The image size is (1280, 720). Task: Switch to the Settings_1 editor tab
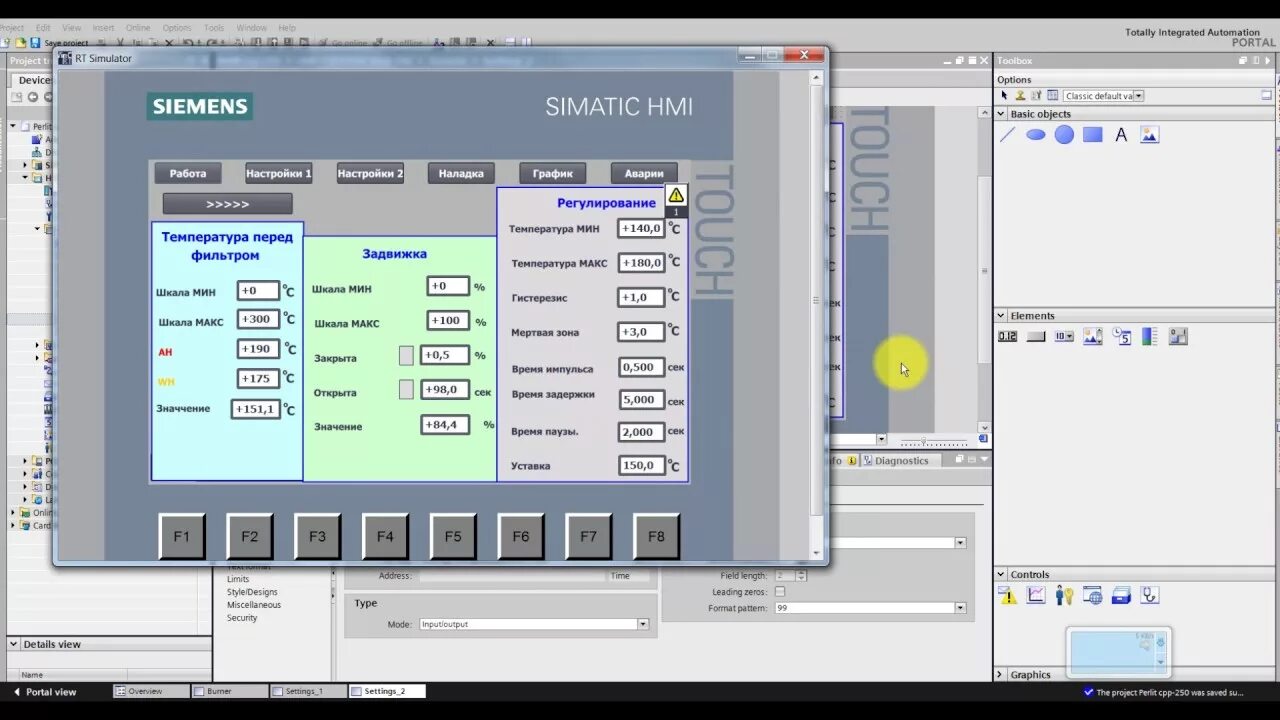[307, 690]
